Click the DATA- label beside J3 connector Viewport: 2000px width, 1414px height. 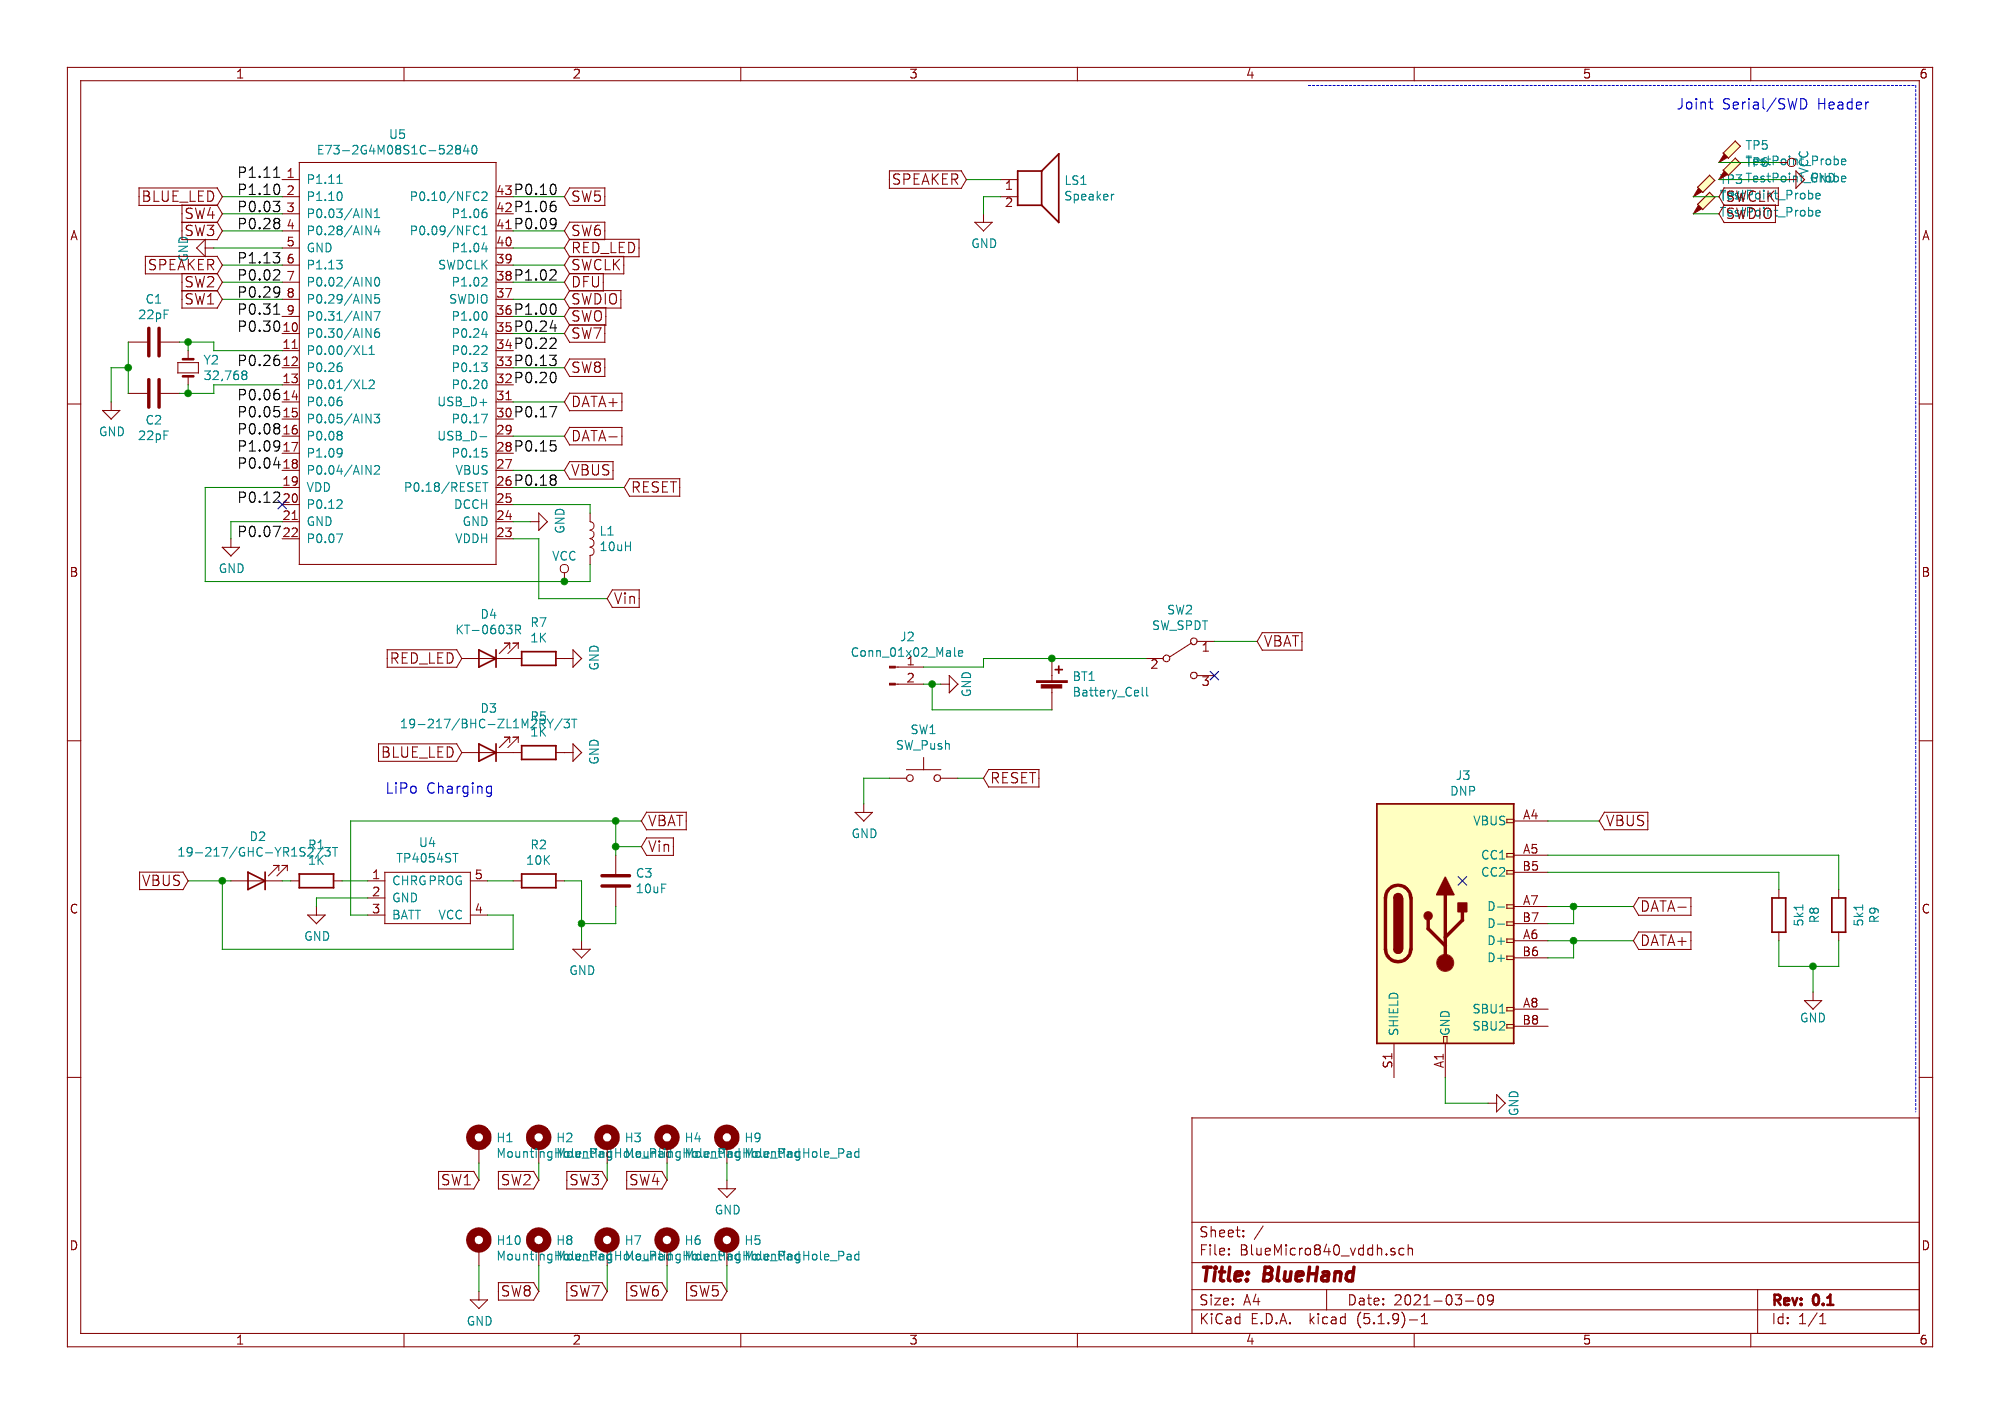click(x=1662, y=906)
